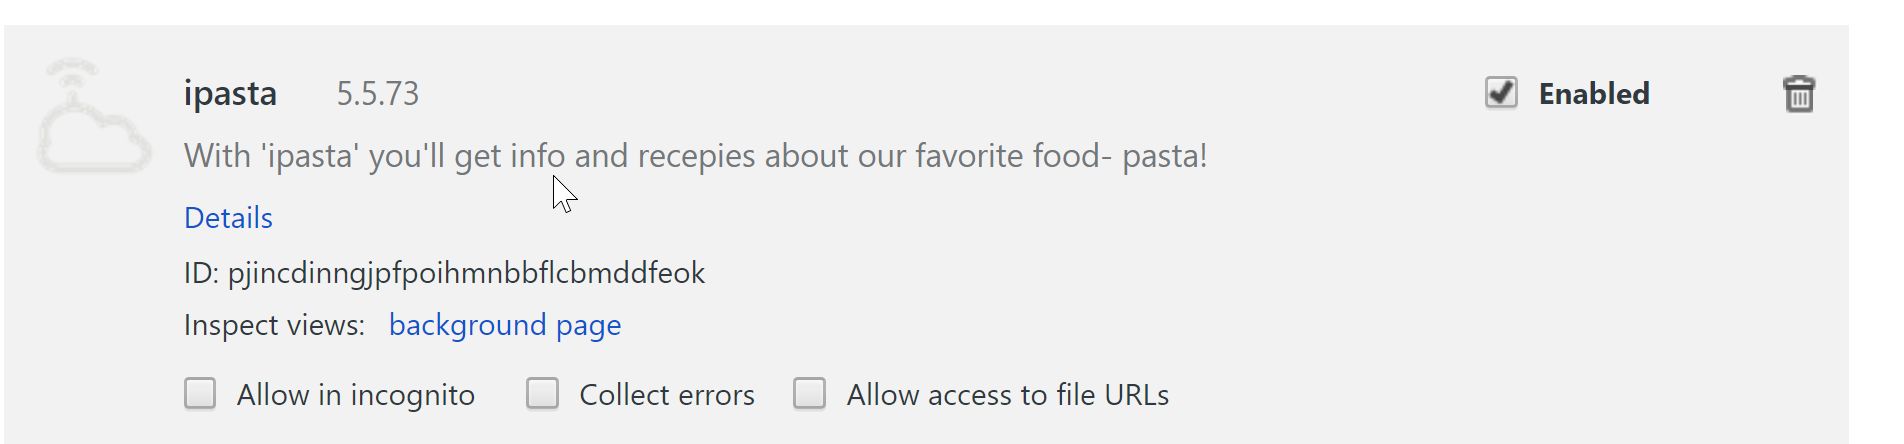Click the 'Inspect views:' label
This screenshot has width=1904, height=444.
[274, 325]
